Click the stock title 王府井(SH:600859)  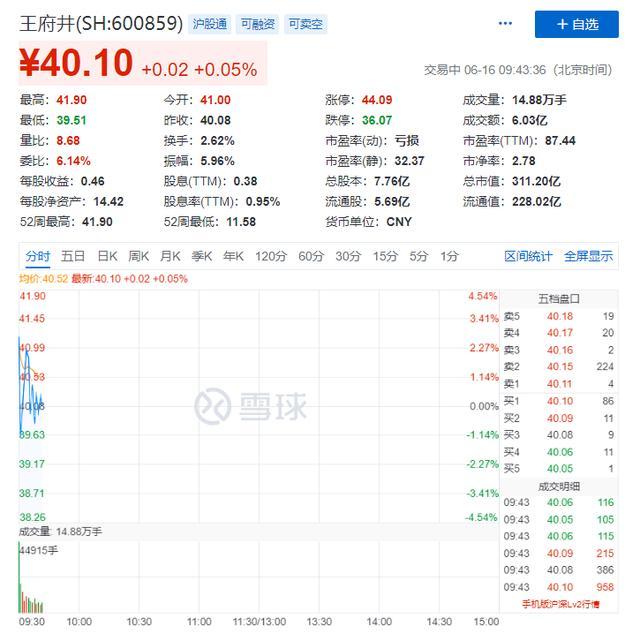pyautogui.click(x=101, y=23)
